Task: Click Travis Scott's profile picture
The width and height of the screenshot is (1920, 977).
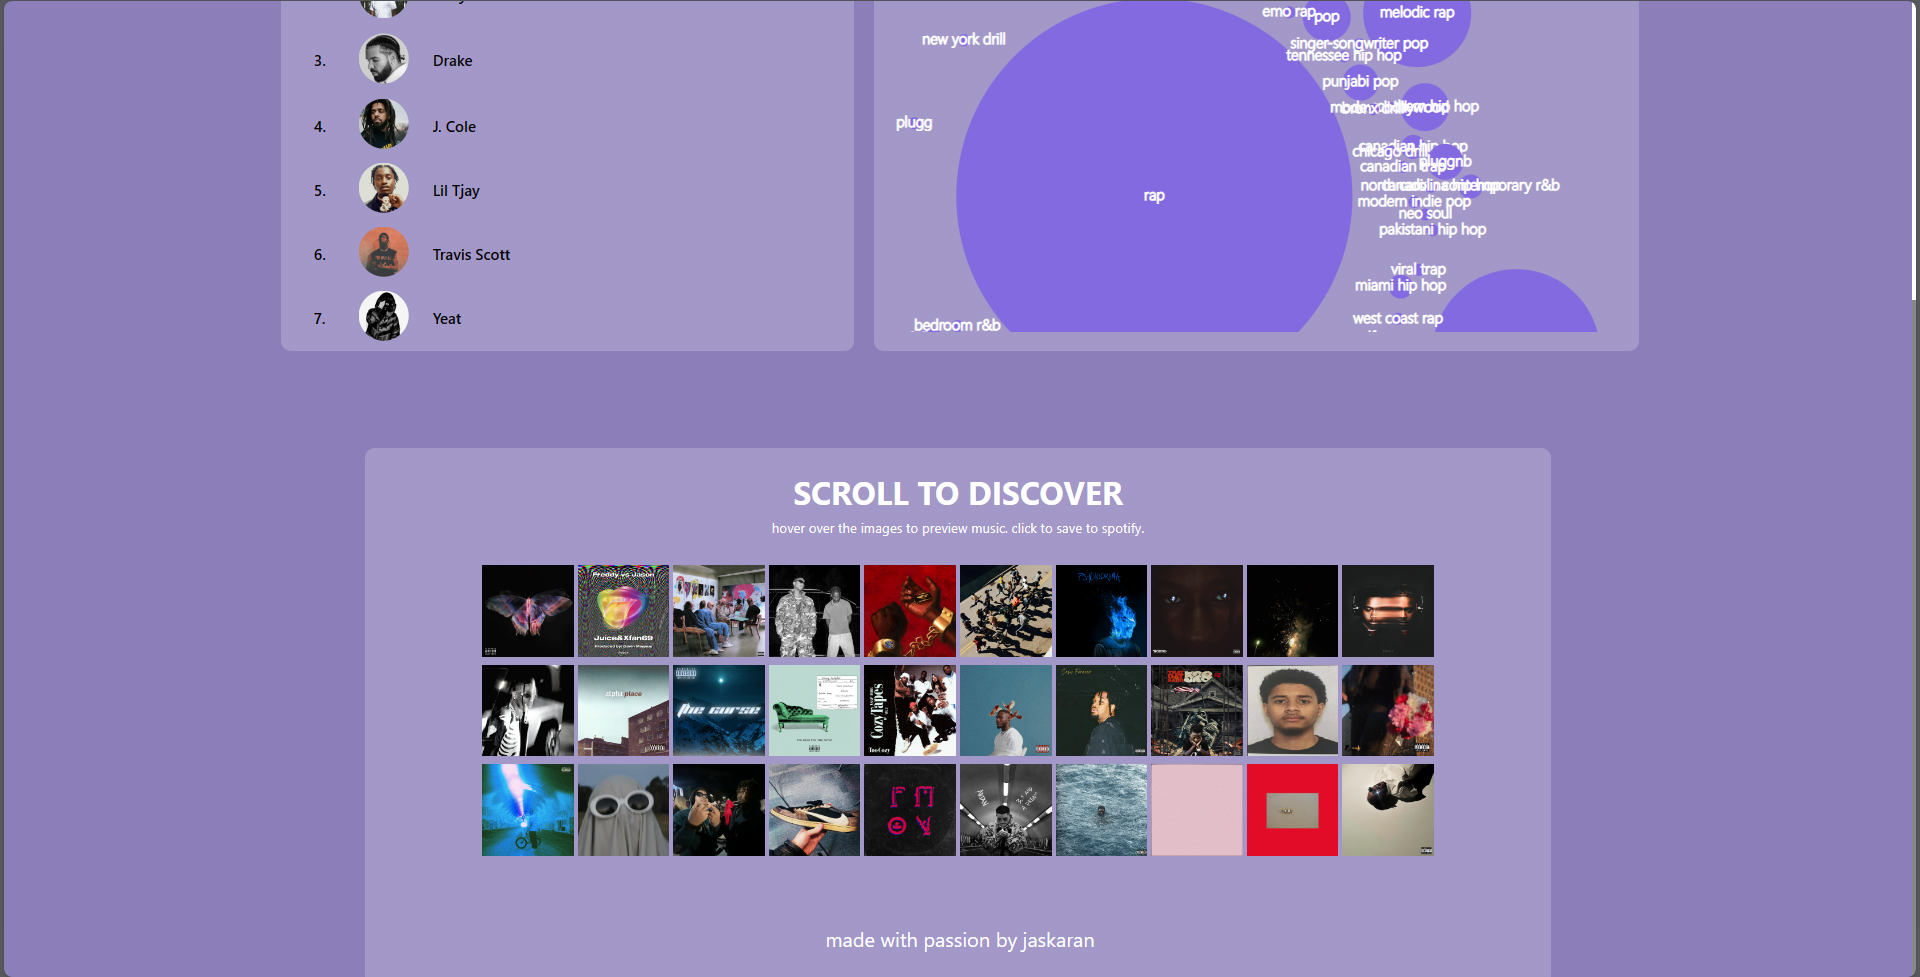Action: (384, 252)
